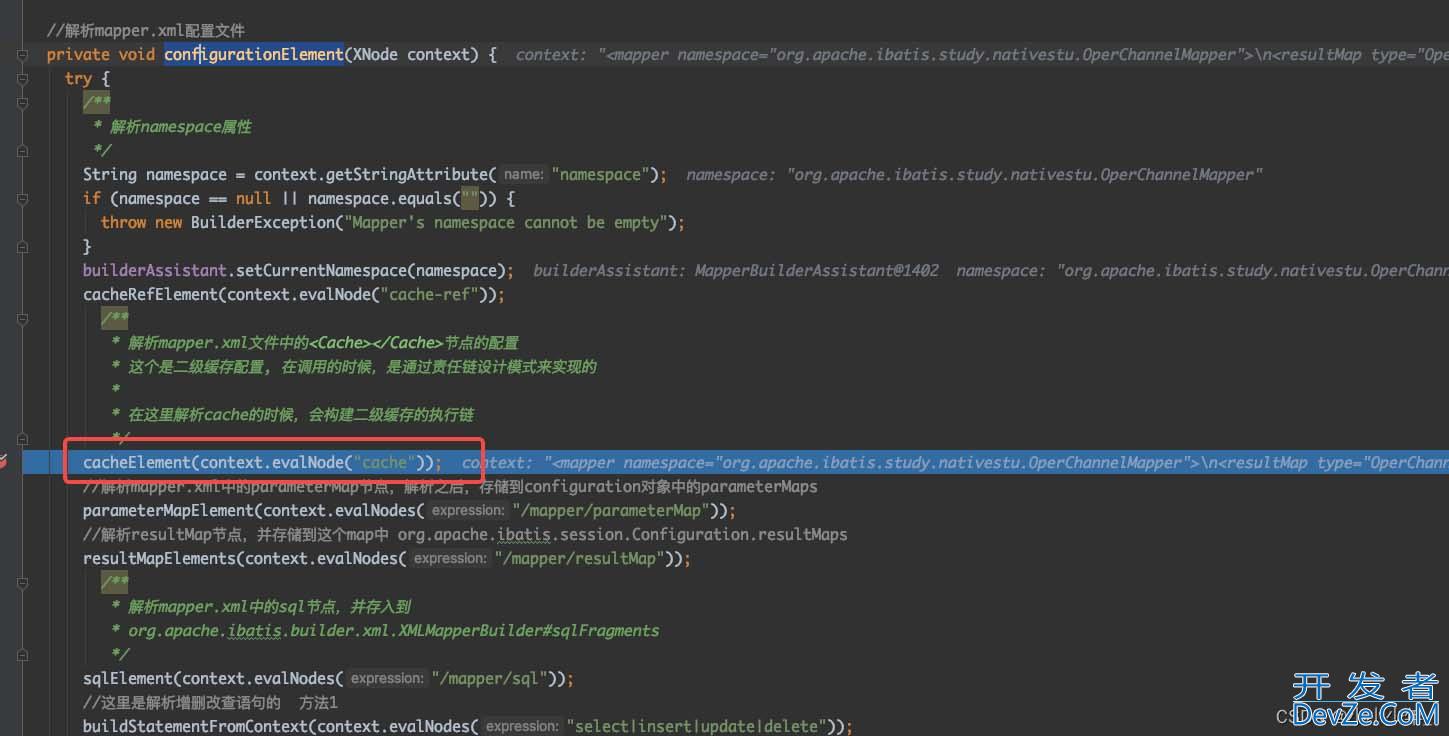1449x736 pixels.
Task: Click cacheRefElement method call
Action: coord(150,294)
